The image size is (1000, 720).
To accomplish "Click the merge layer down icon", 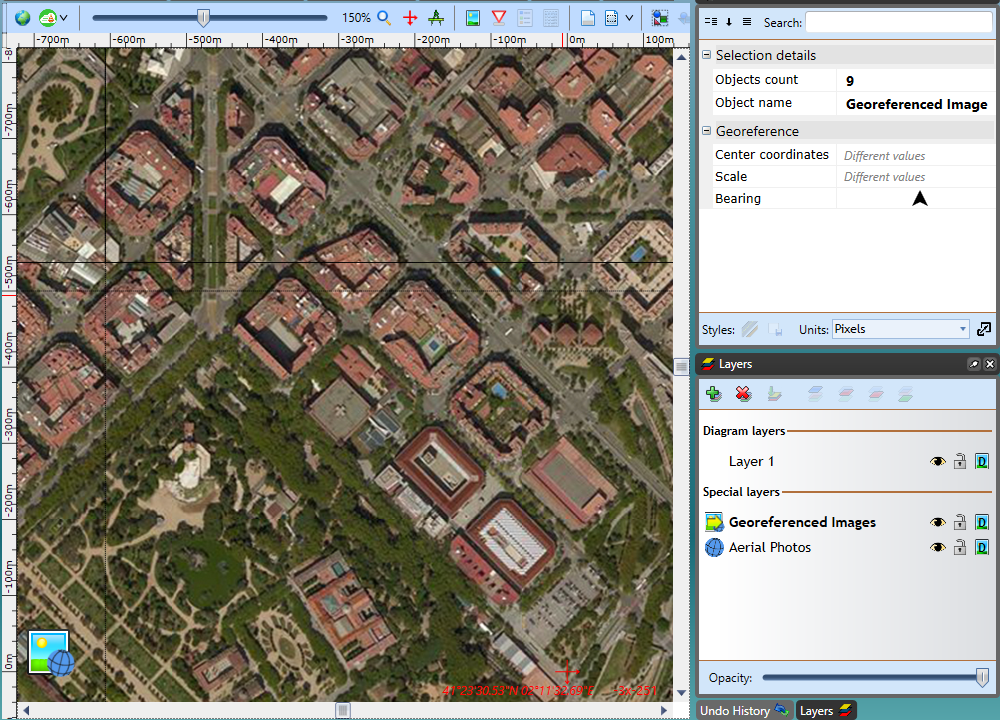I will tap(774, 394).
